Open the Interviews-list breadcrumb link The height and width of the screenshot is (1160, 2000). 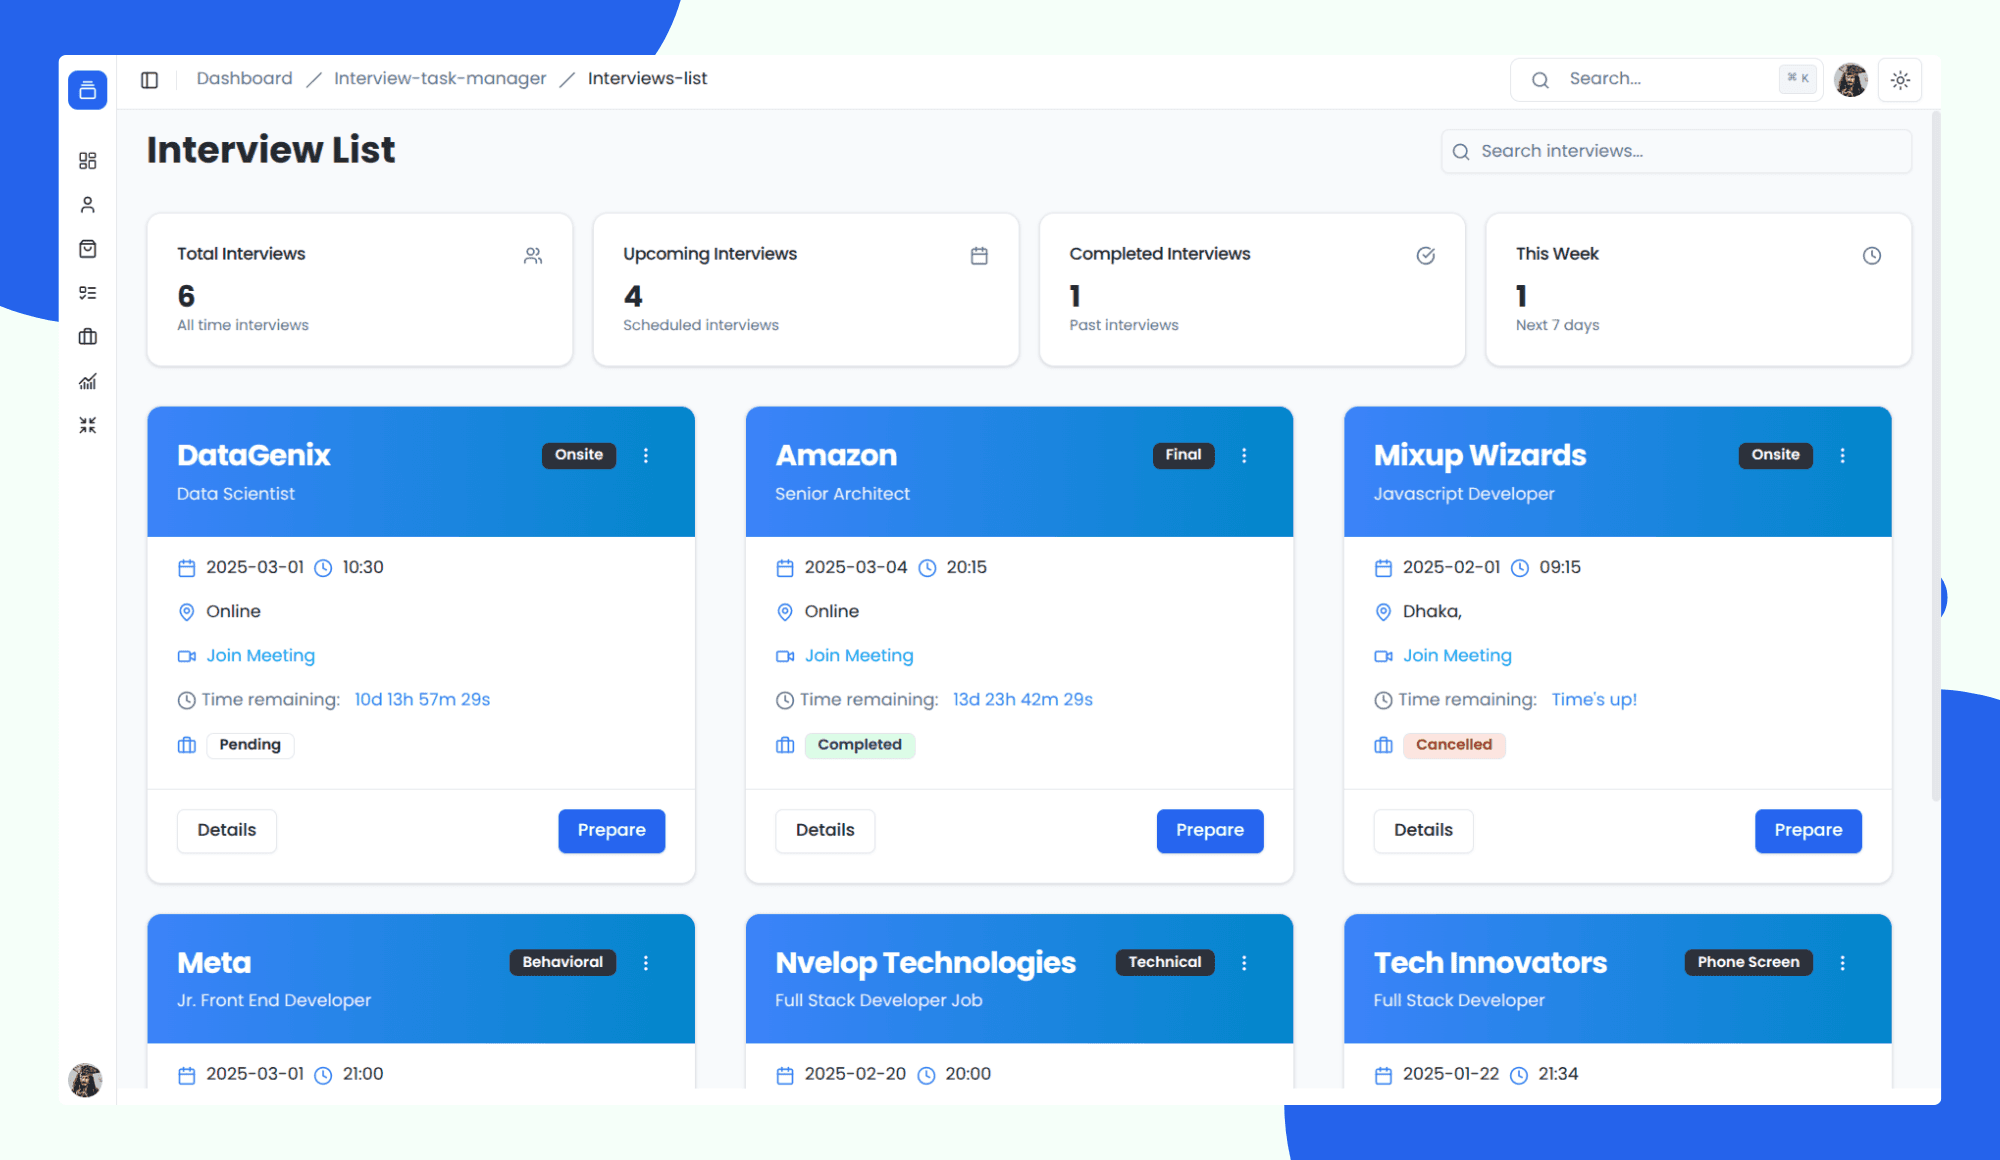click(x=646, y=77)
